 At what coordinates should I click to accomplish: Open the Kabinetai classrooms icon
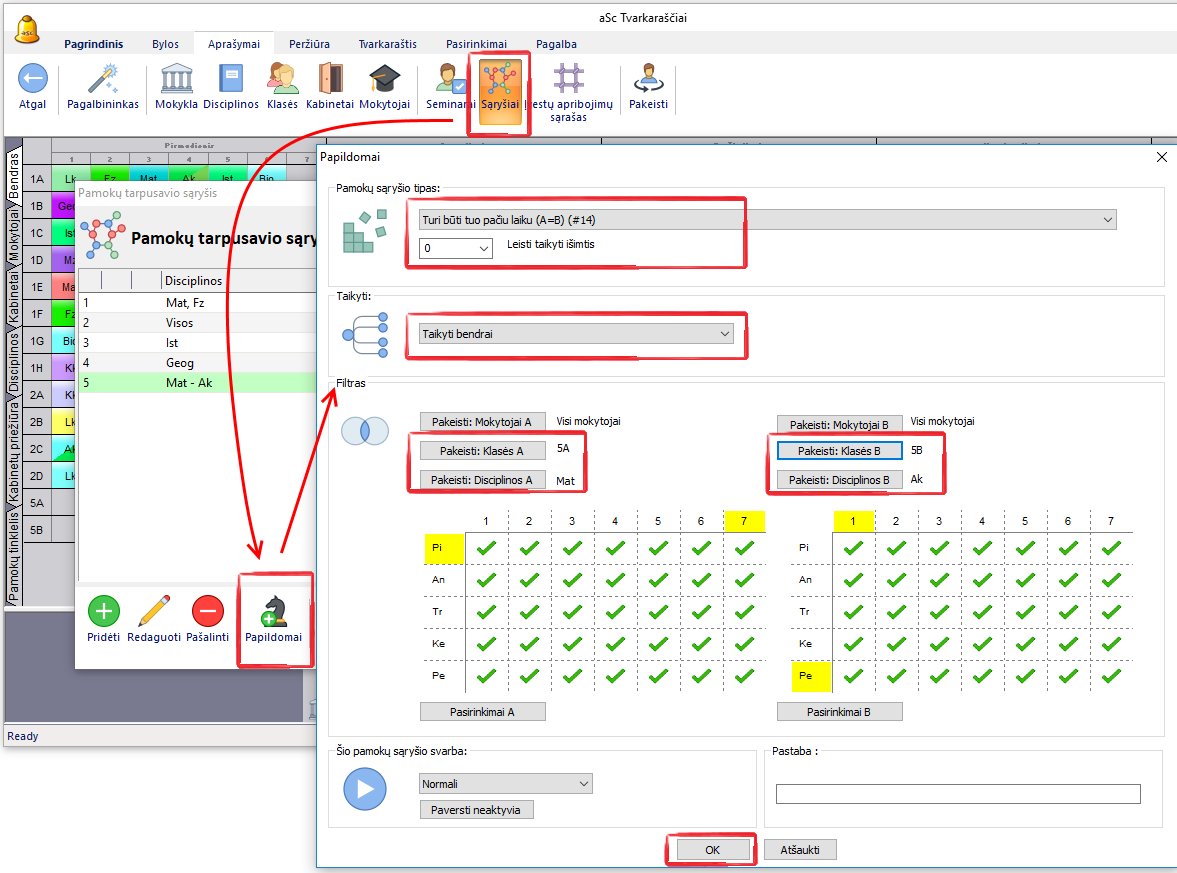330,79
